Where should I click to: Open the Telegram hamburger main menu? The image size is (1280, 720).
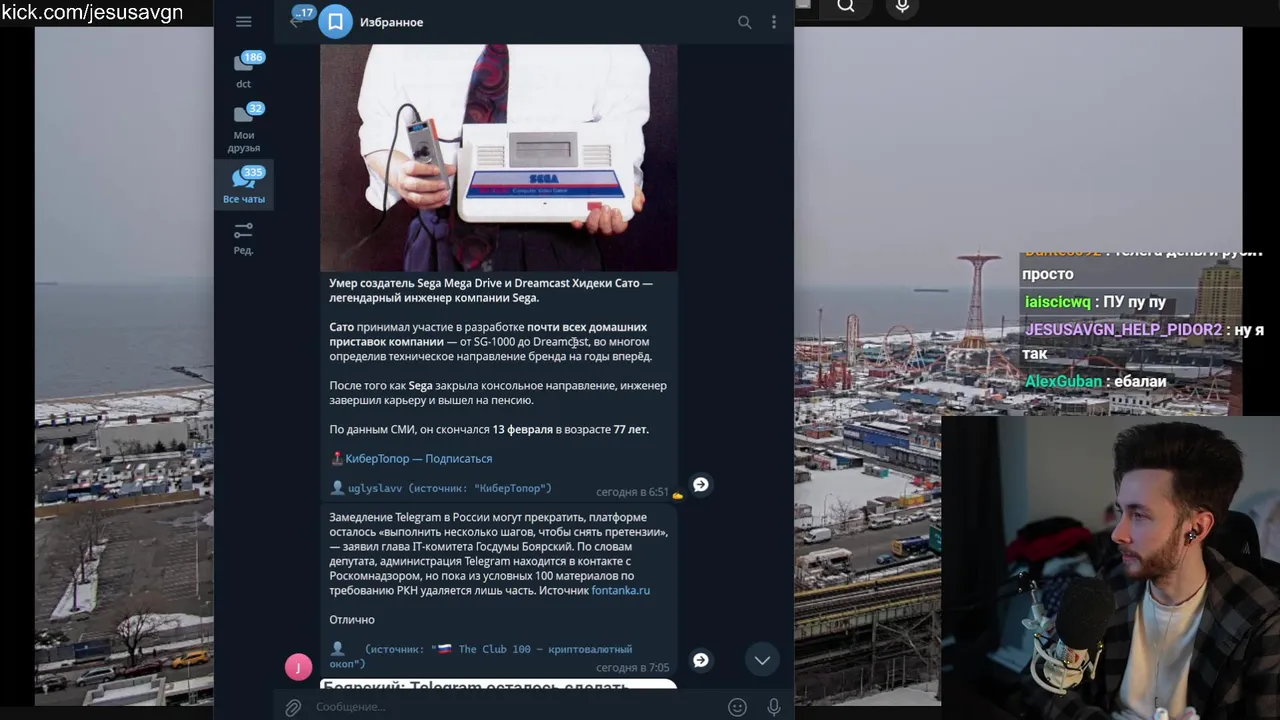tap(243, 21)
